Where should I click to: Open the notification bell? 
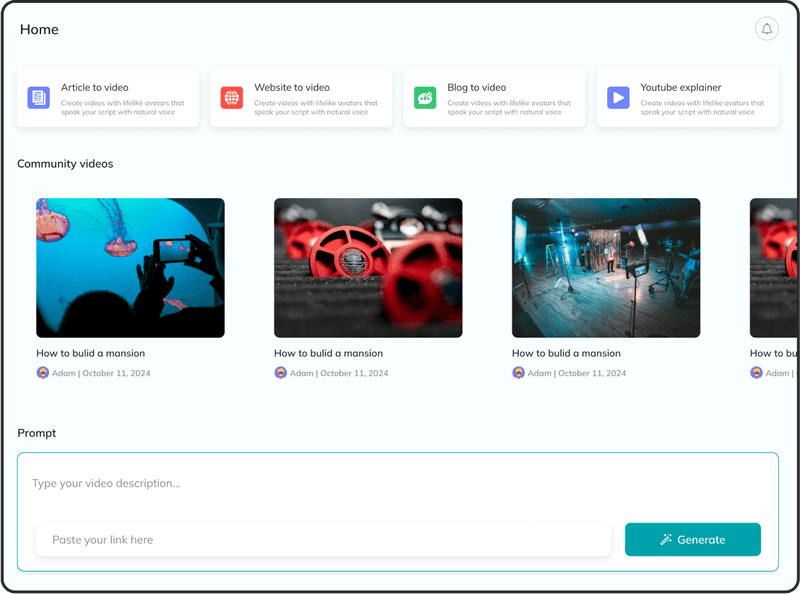pos(766,29)
